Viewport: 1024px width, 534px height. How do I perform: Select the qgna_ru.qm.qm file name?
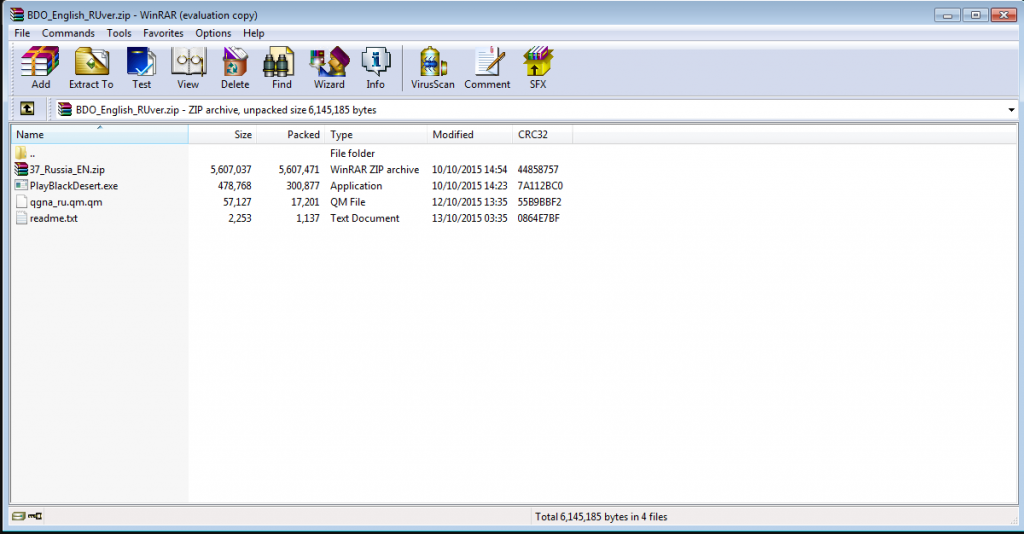click(66, 202)
